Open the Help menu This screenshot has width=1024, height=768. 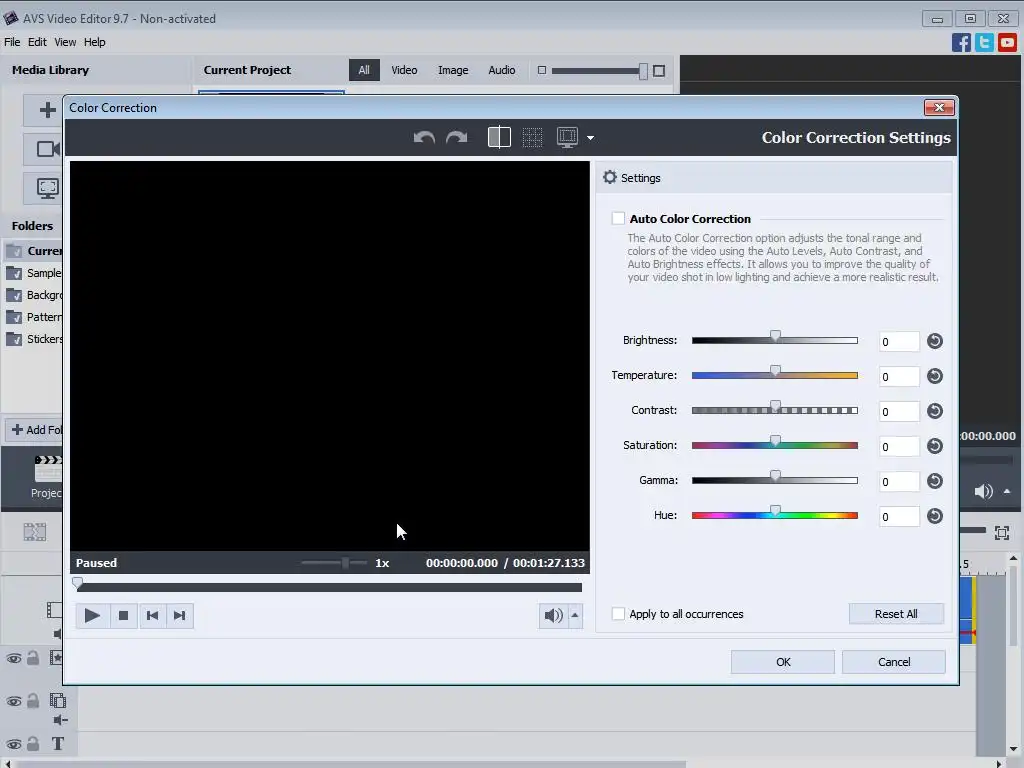pyautogui.click(x=95, y=42)
